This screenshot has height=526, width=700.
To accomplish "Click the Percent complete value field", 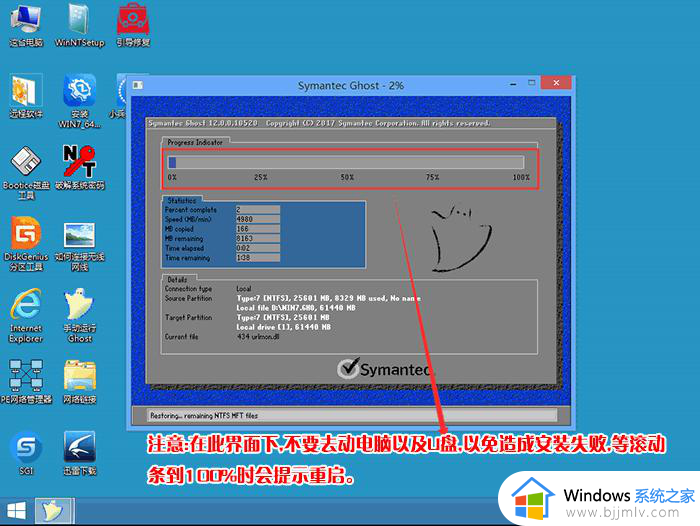I will pos(258,209).
